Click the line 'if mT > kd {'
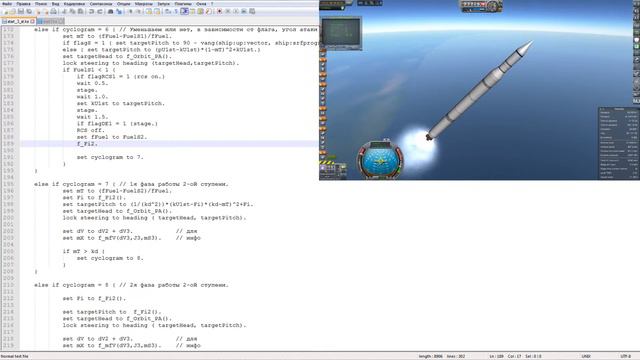 coord(84,251)
